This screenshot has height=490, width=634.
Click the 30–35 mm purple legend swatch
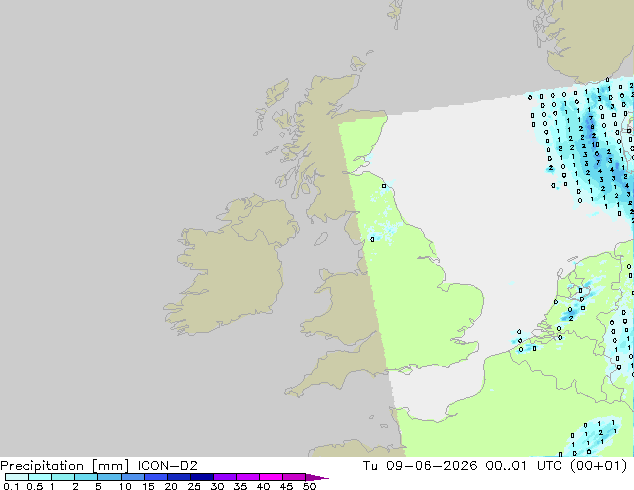coord(225,477)
